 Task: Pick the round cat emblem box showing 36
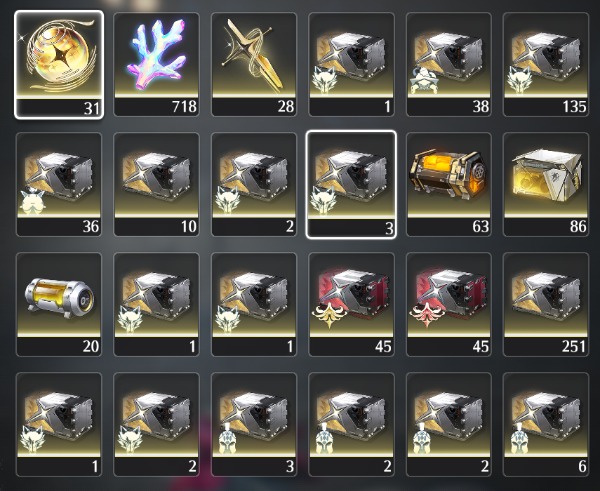tap(59, 184)
